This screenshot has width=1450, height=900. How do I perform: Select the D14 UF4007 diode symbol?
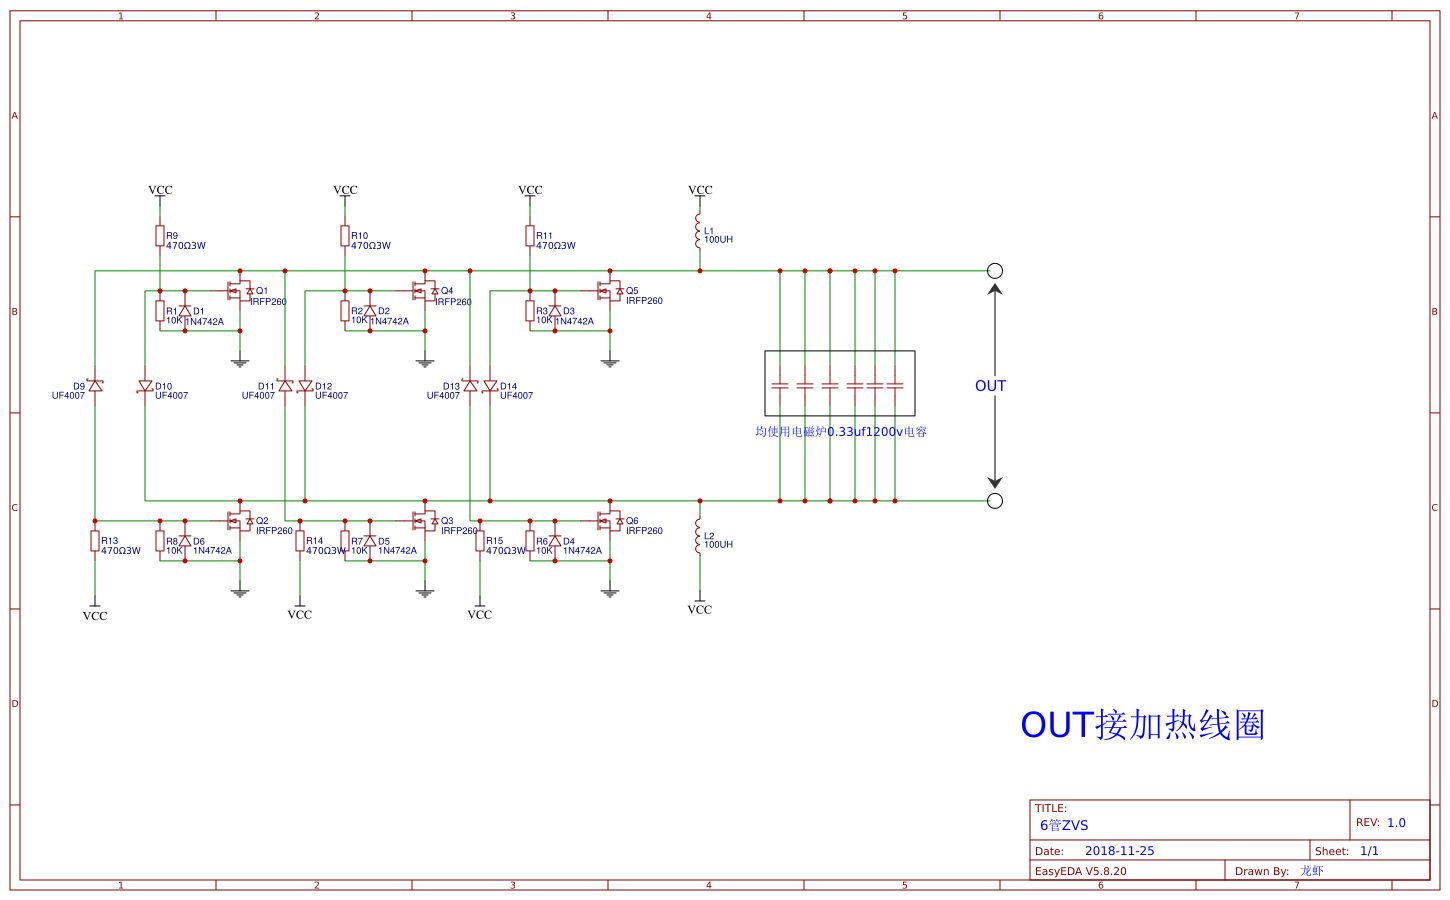point(490,386)
